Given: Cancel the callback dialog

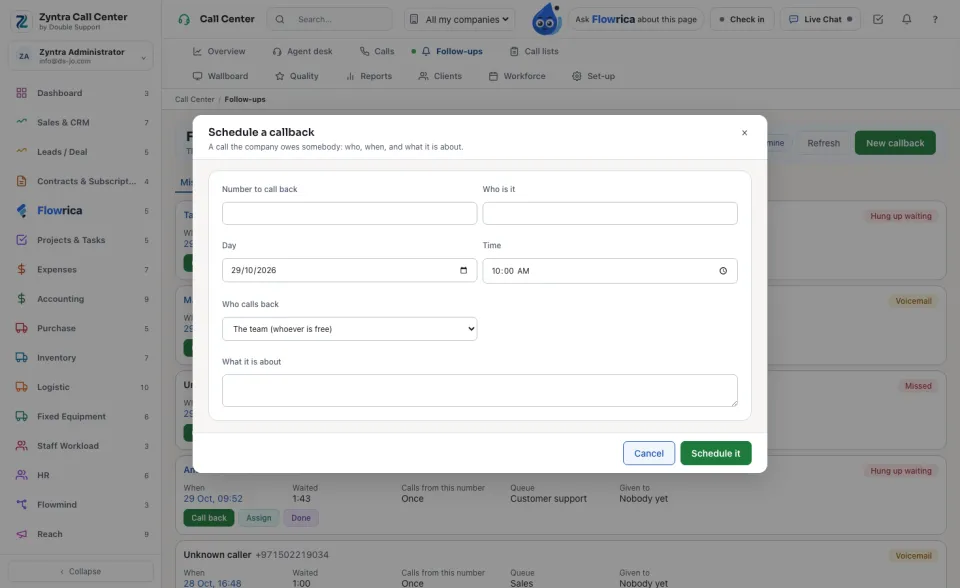Looking at the screenshot, I should click(649, 453).
